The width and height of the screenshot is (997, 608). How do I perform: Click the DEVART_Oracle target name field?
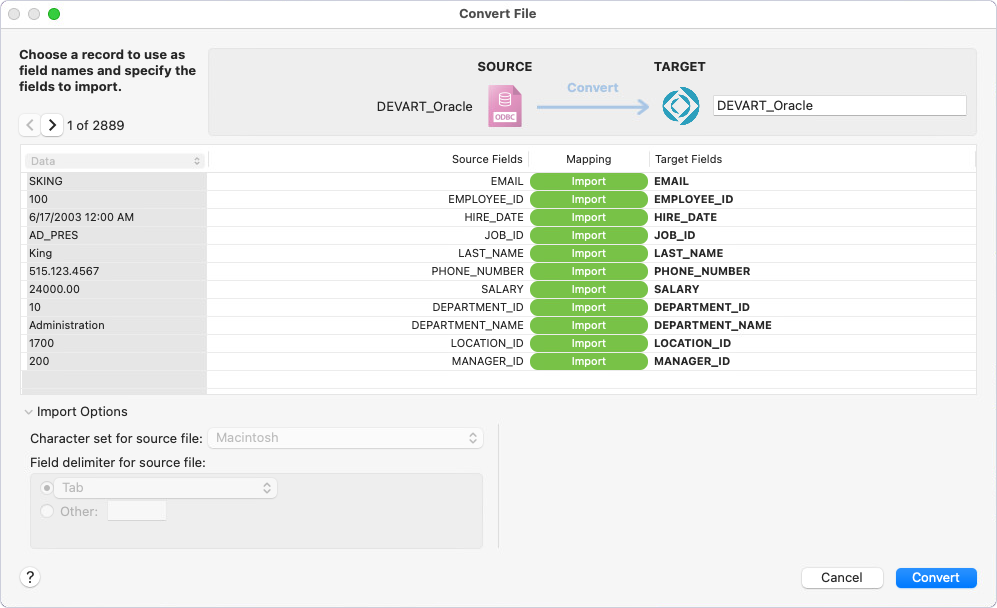840,105
